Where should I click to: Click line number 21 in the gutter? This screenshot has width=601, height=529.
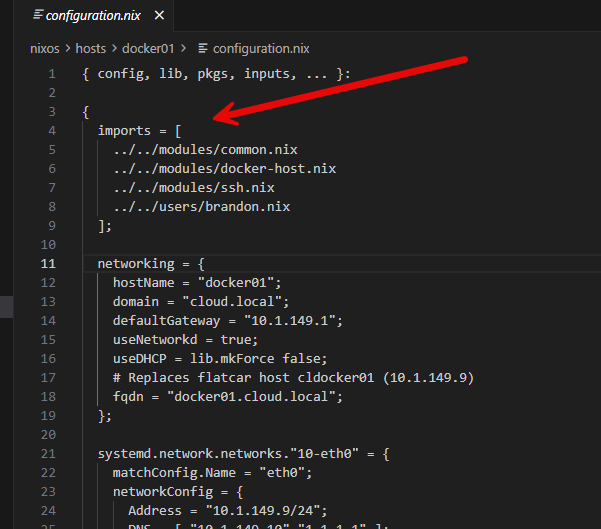pos(48,454)
